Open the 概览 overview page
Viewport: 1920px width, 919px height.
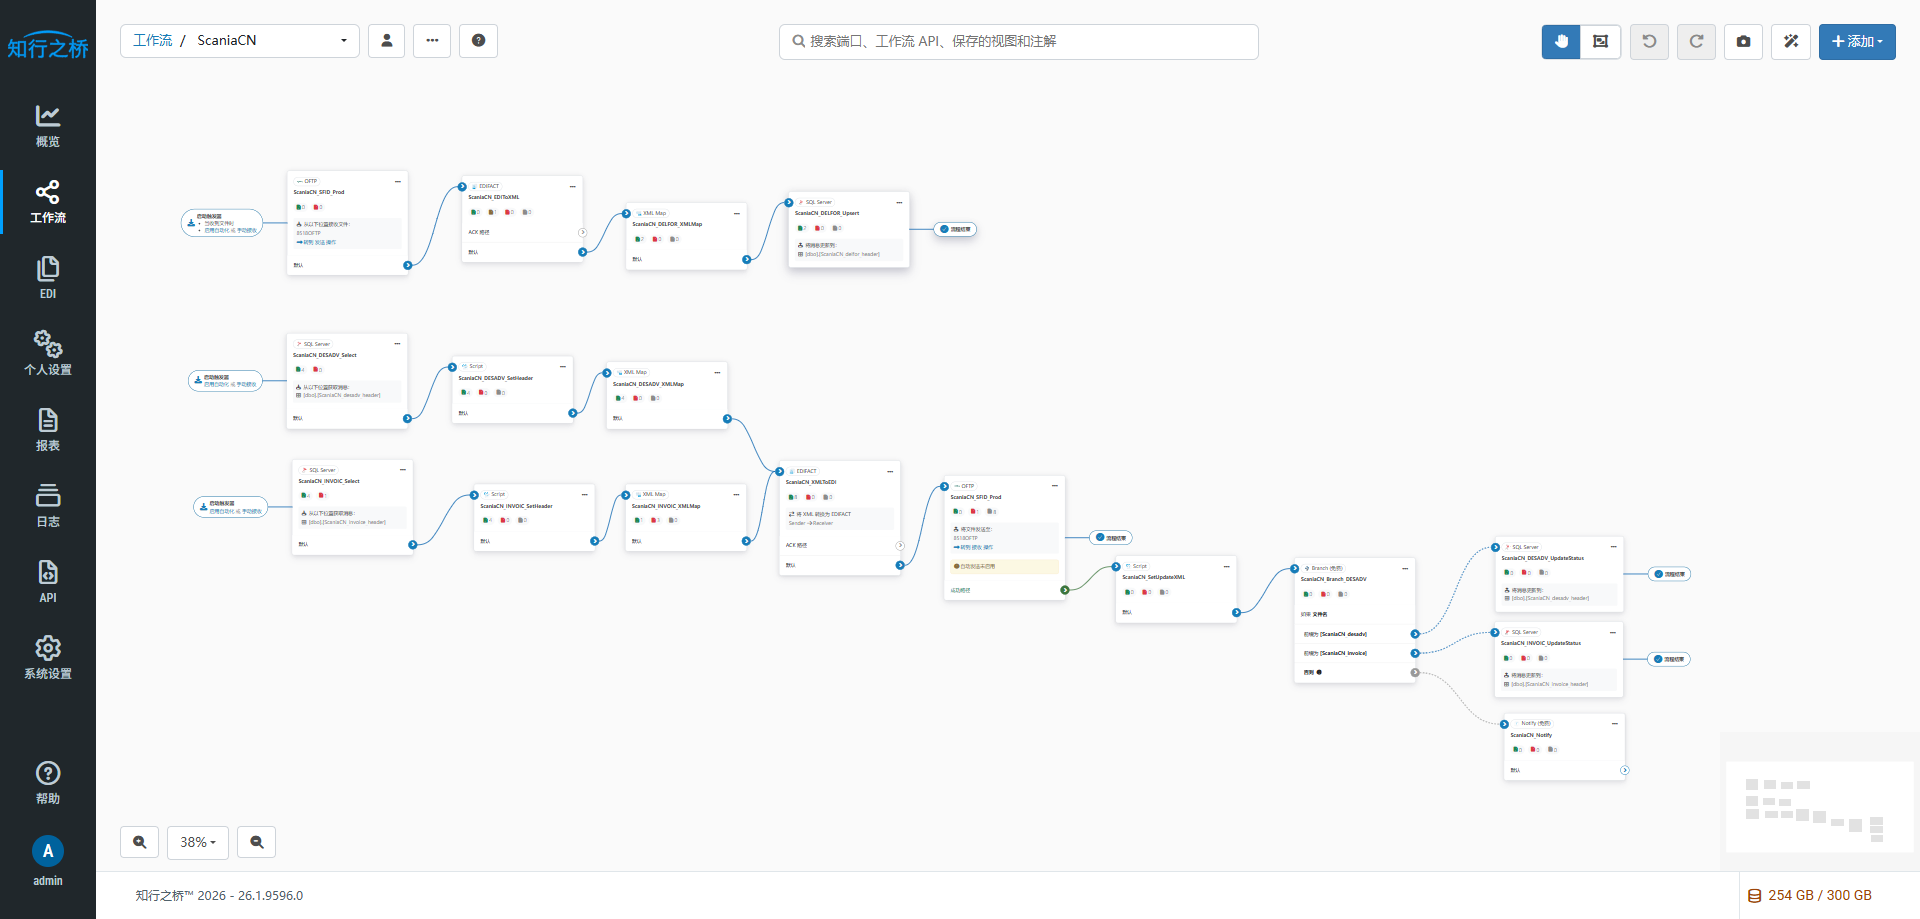48,126
